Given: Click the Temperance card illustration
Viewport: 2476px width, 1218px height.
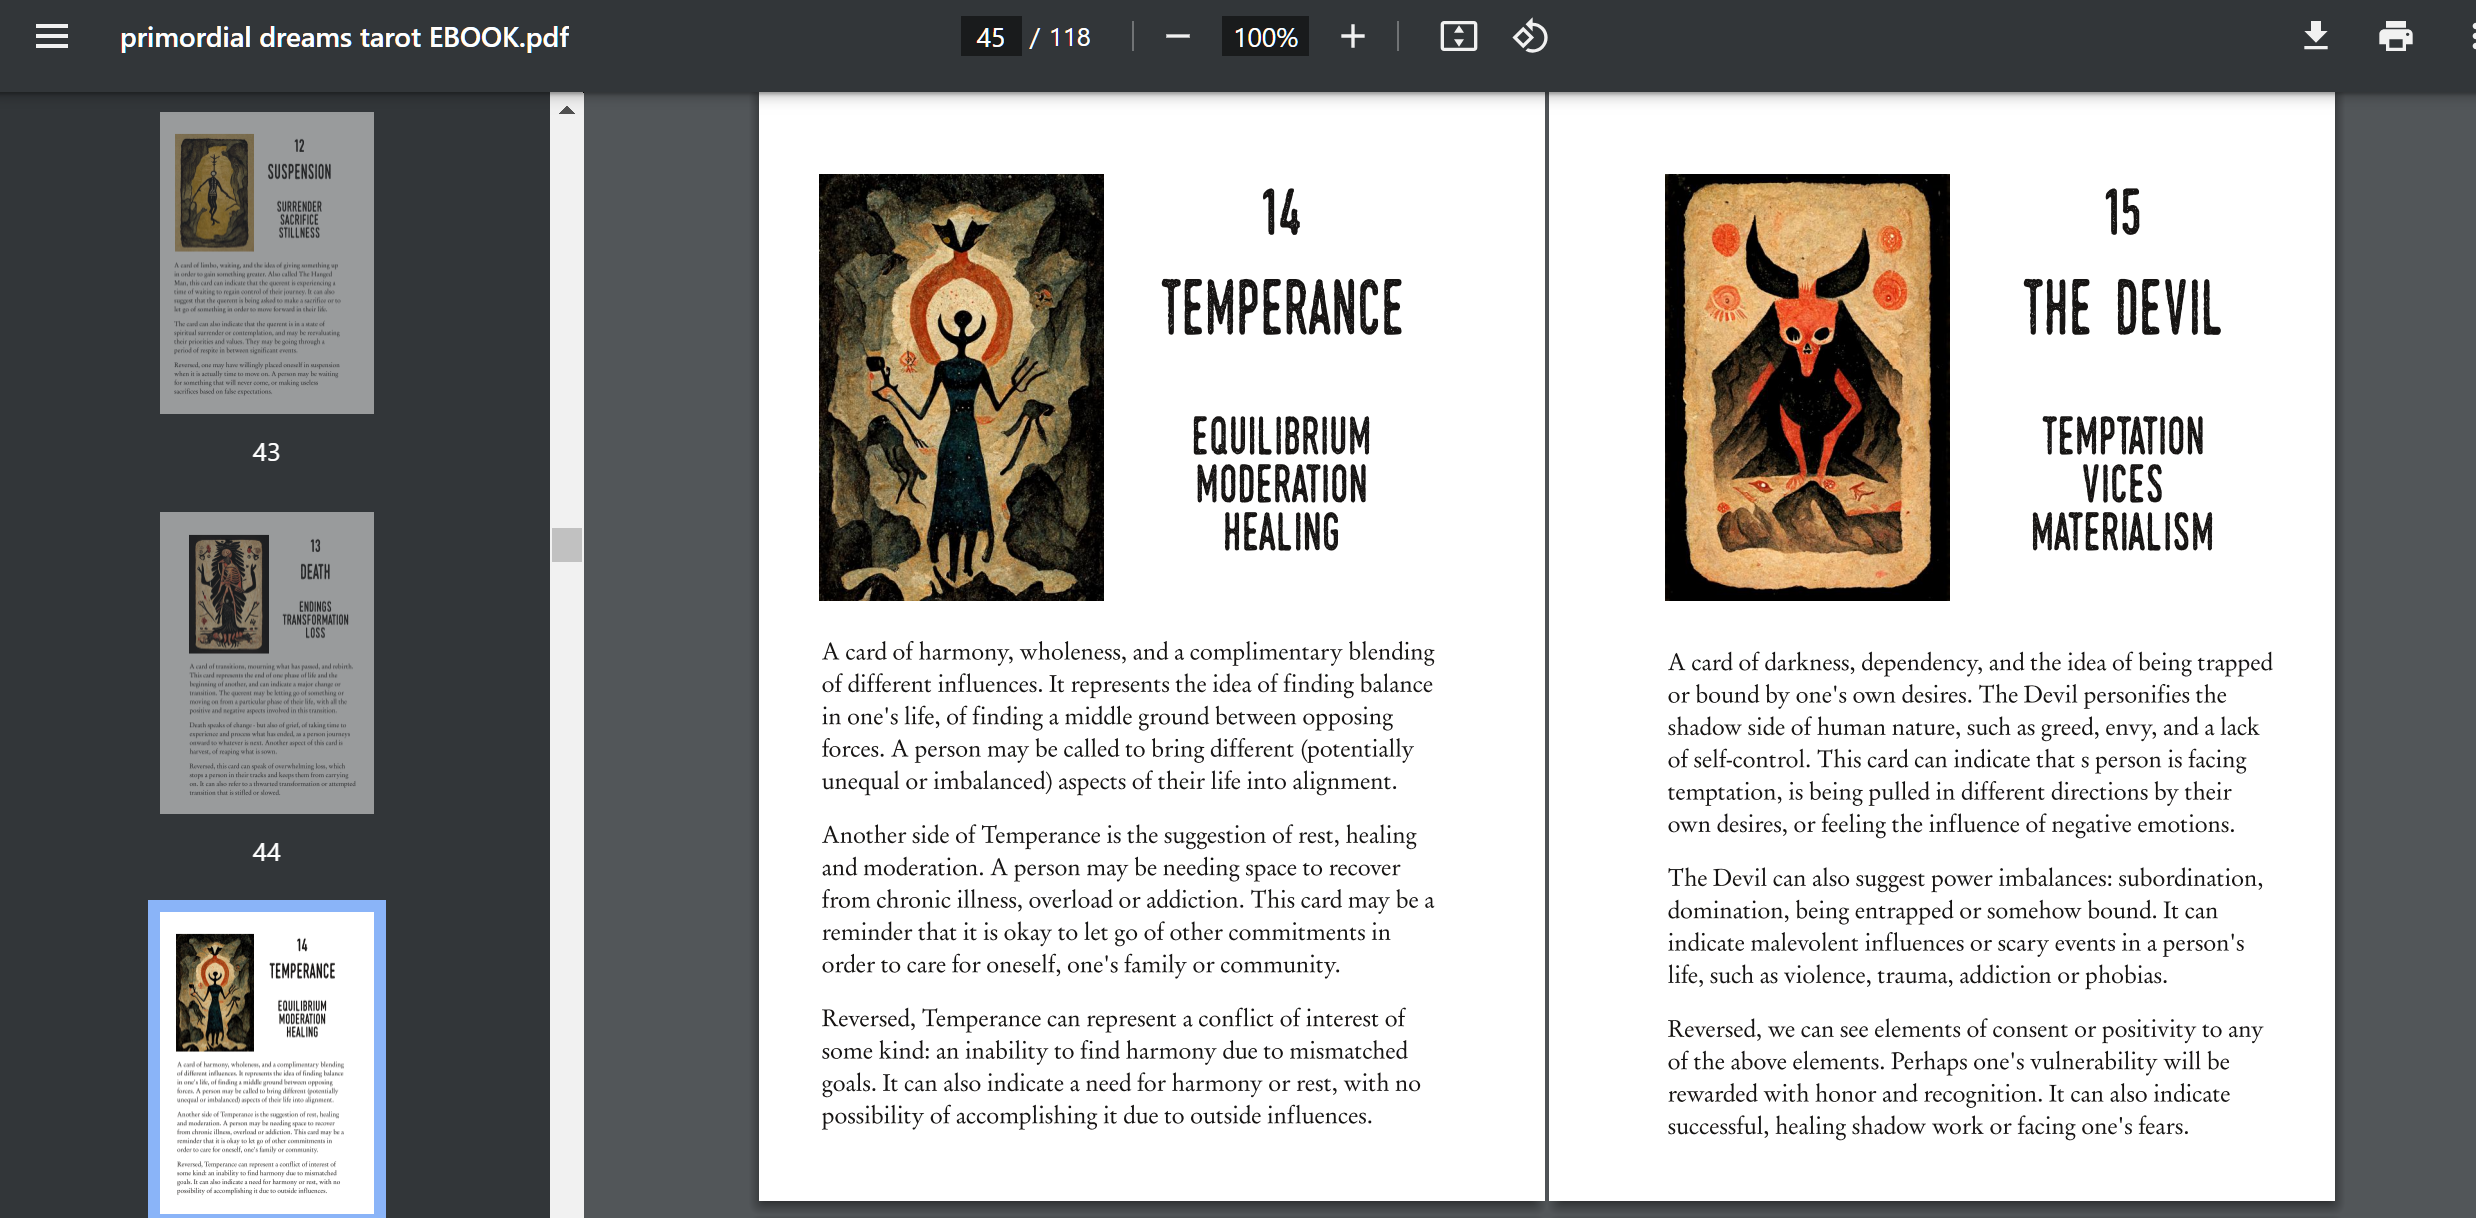Looking at the screenshot, I should coord(961,387).
